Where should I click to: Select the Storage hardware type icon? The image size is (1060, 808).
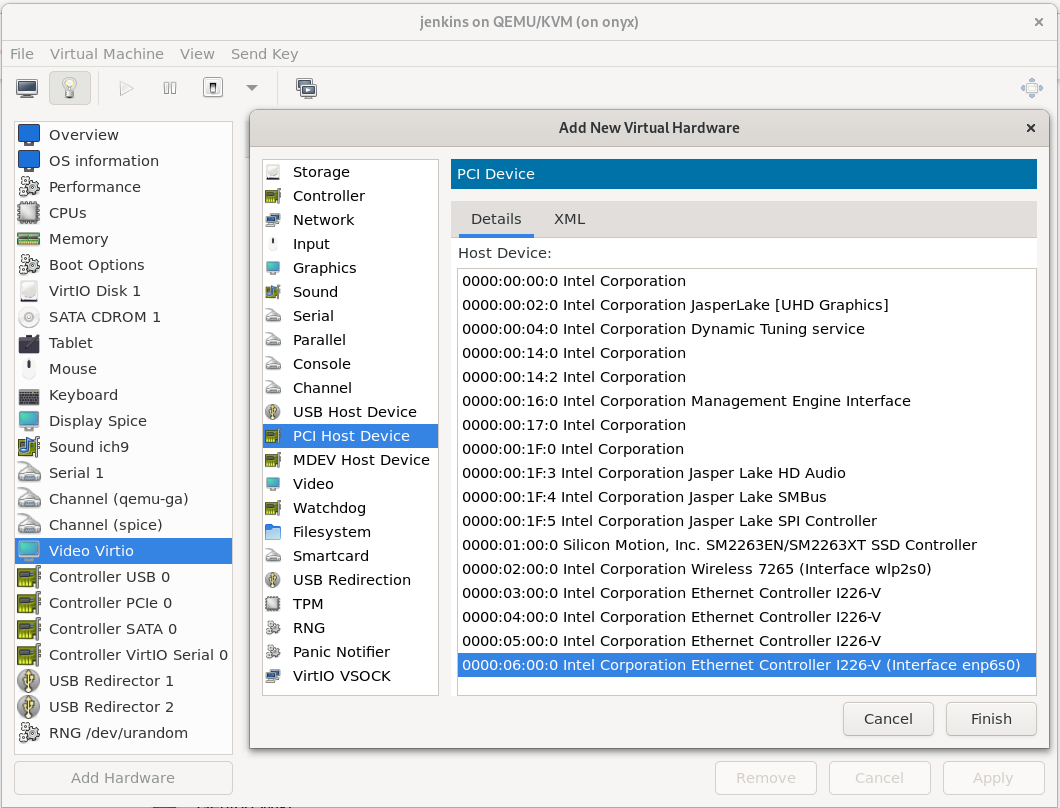pos(273,172)
